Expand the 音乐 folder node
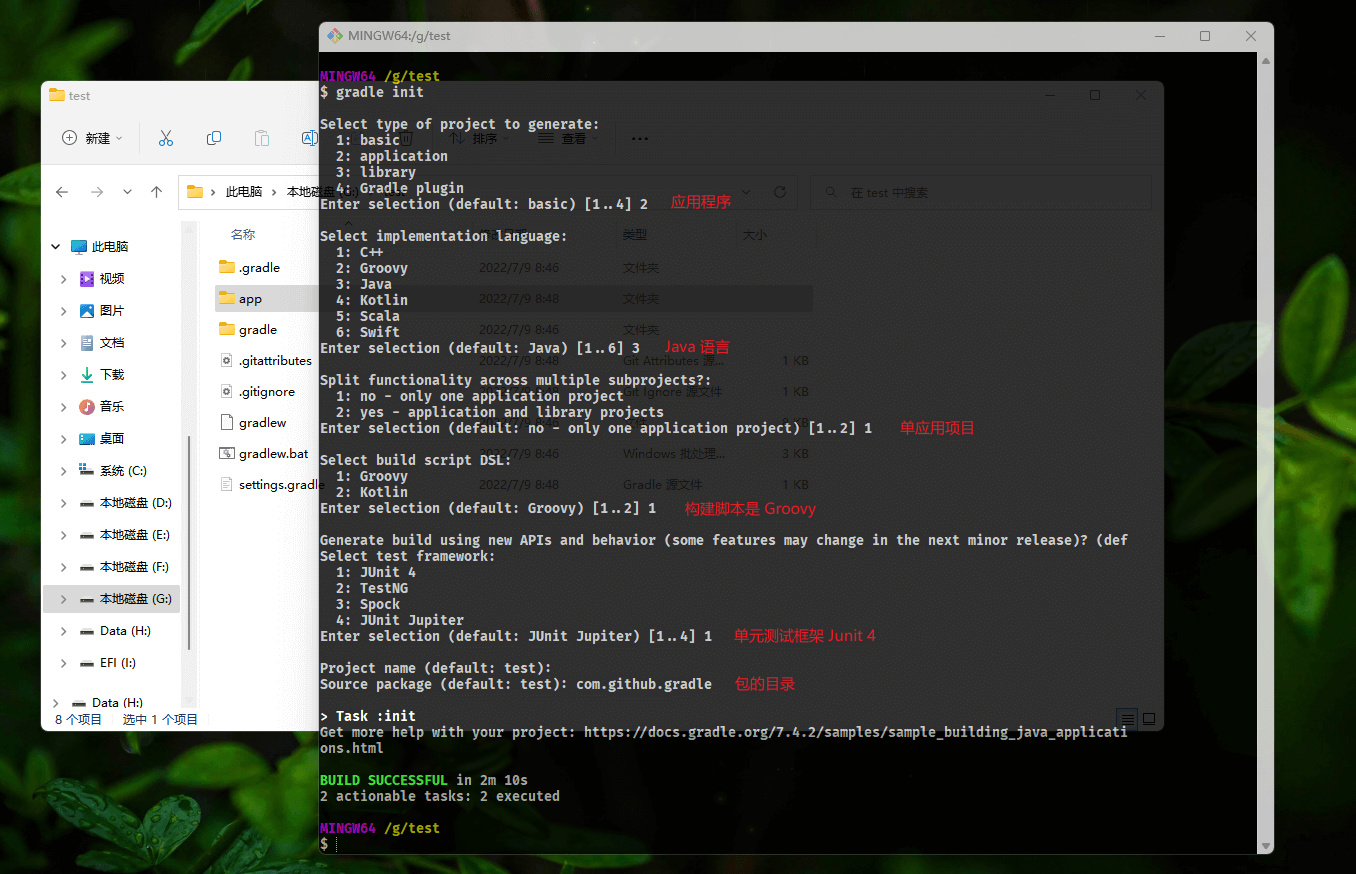1356x874 pixels. [x=64, y=407]
